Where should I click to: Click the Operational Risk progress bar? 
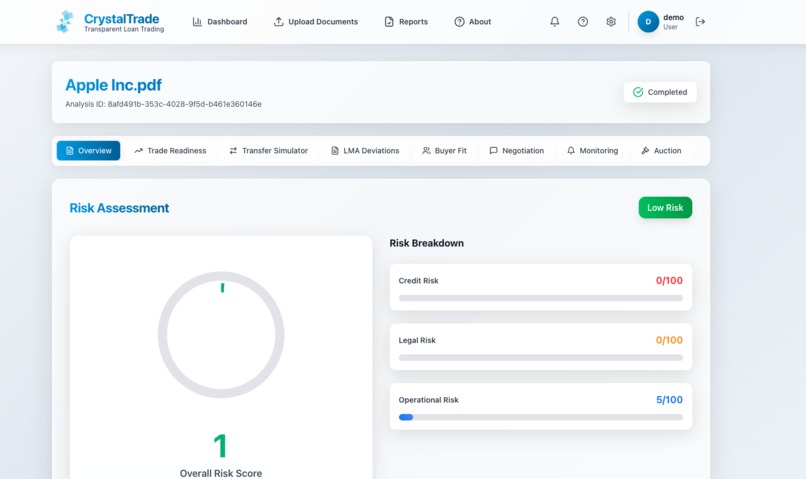click(541, 417)
